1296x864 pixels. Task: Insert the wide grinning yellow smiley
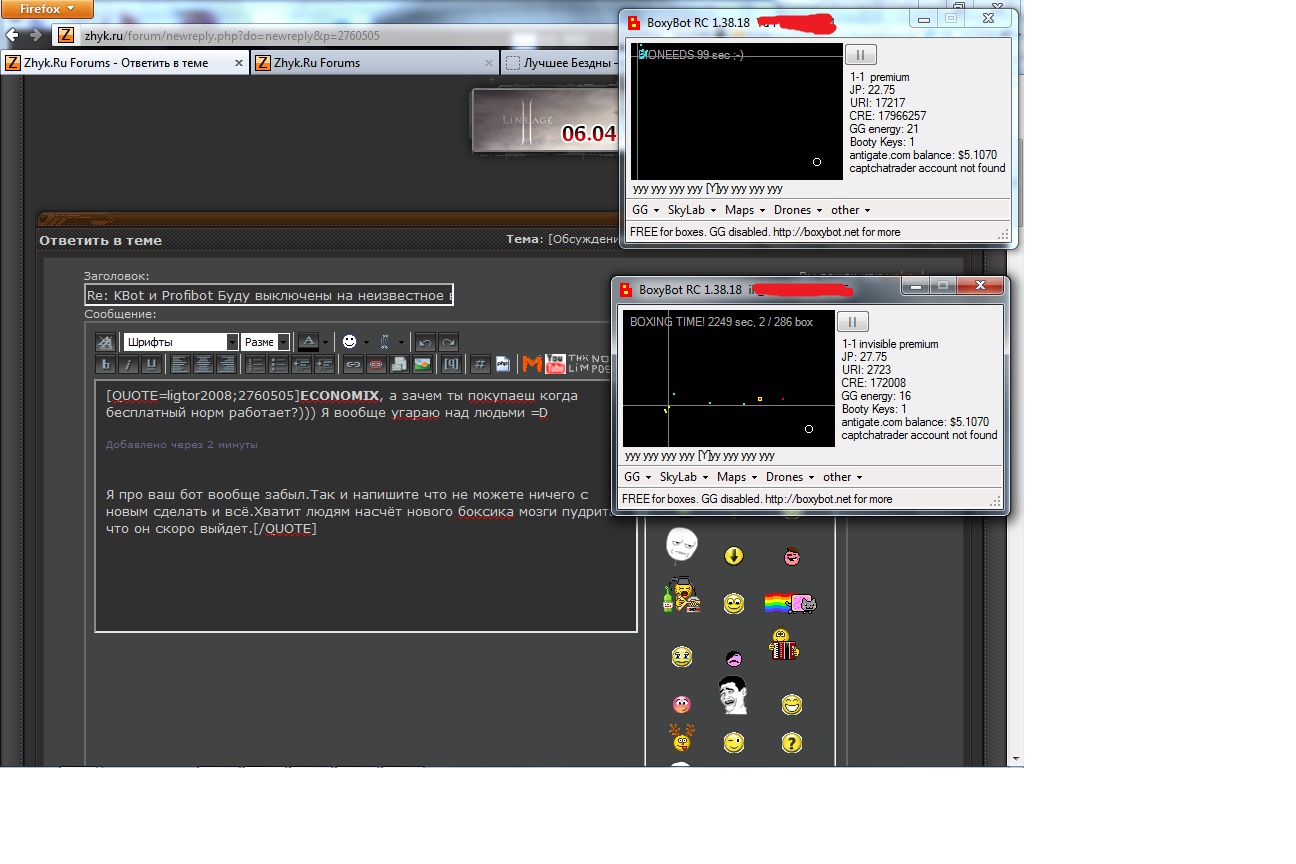(792, 704)
